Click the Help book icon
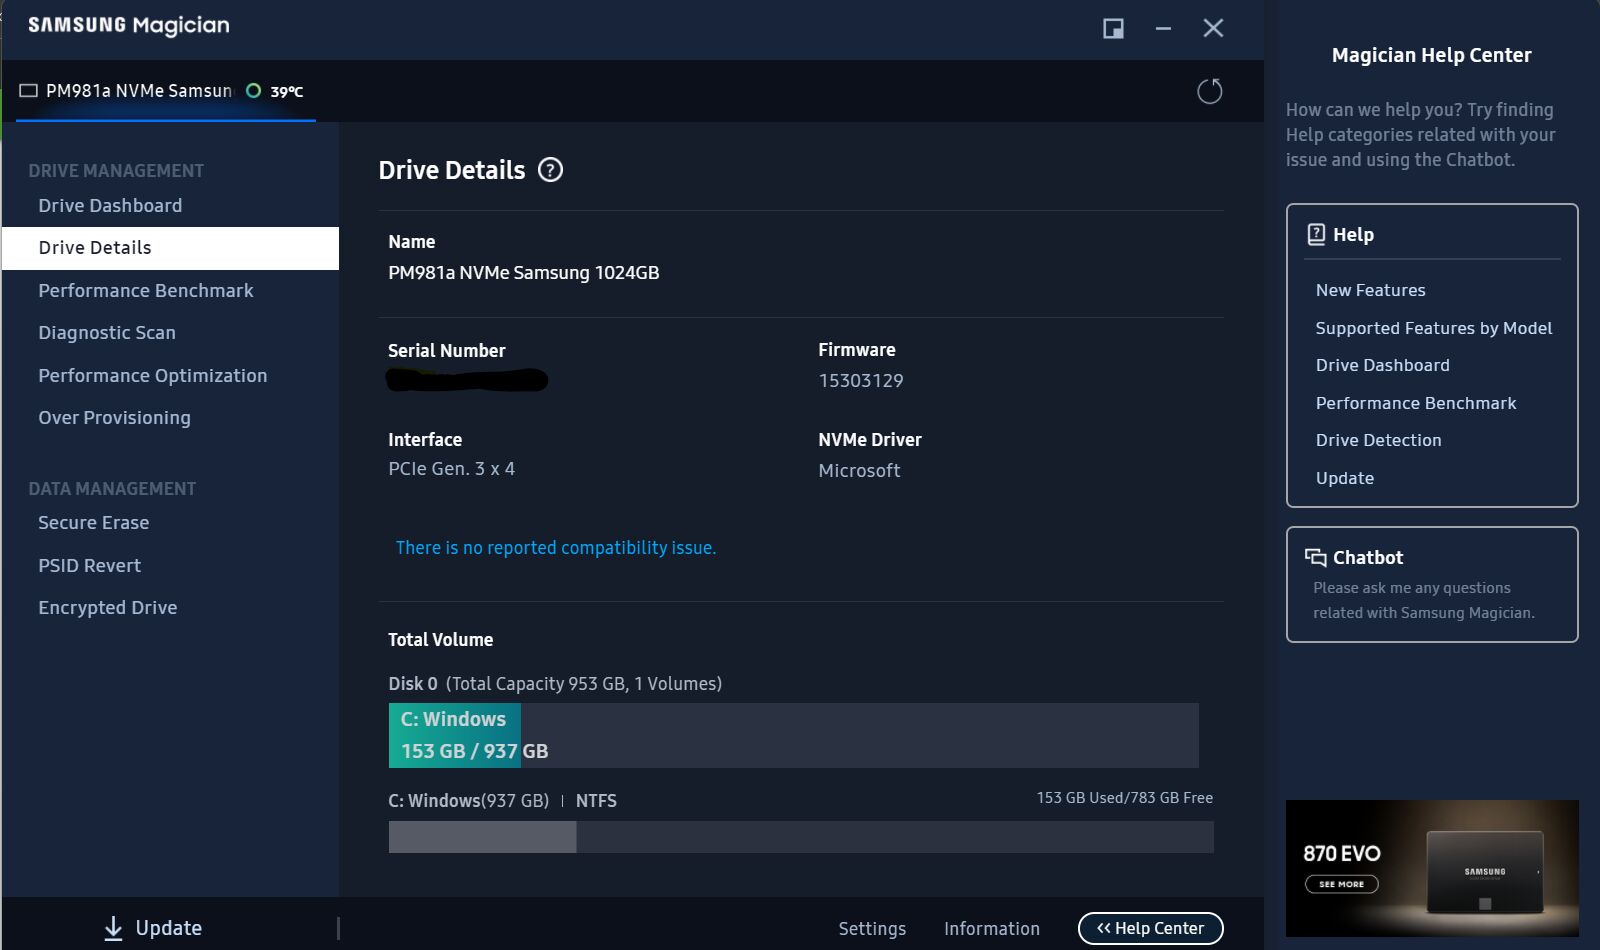1600x950 pixels. pos(1316,234)
